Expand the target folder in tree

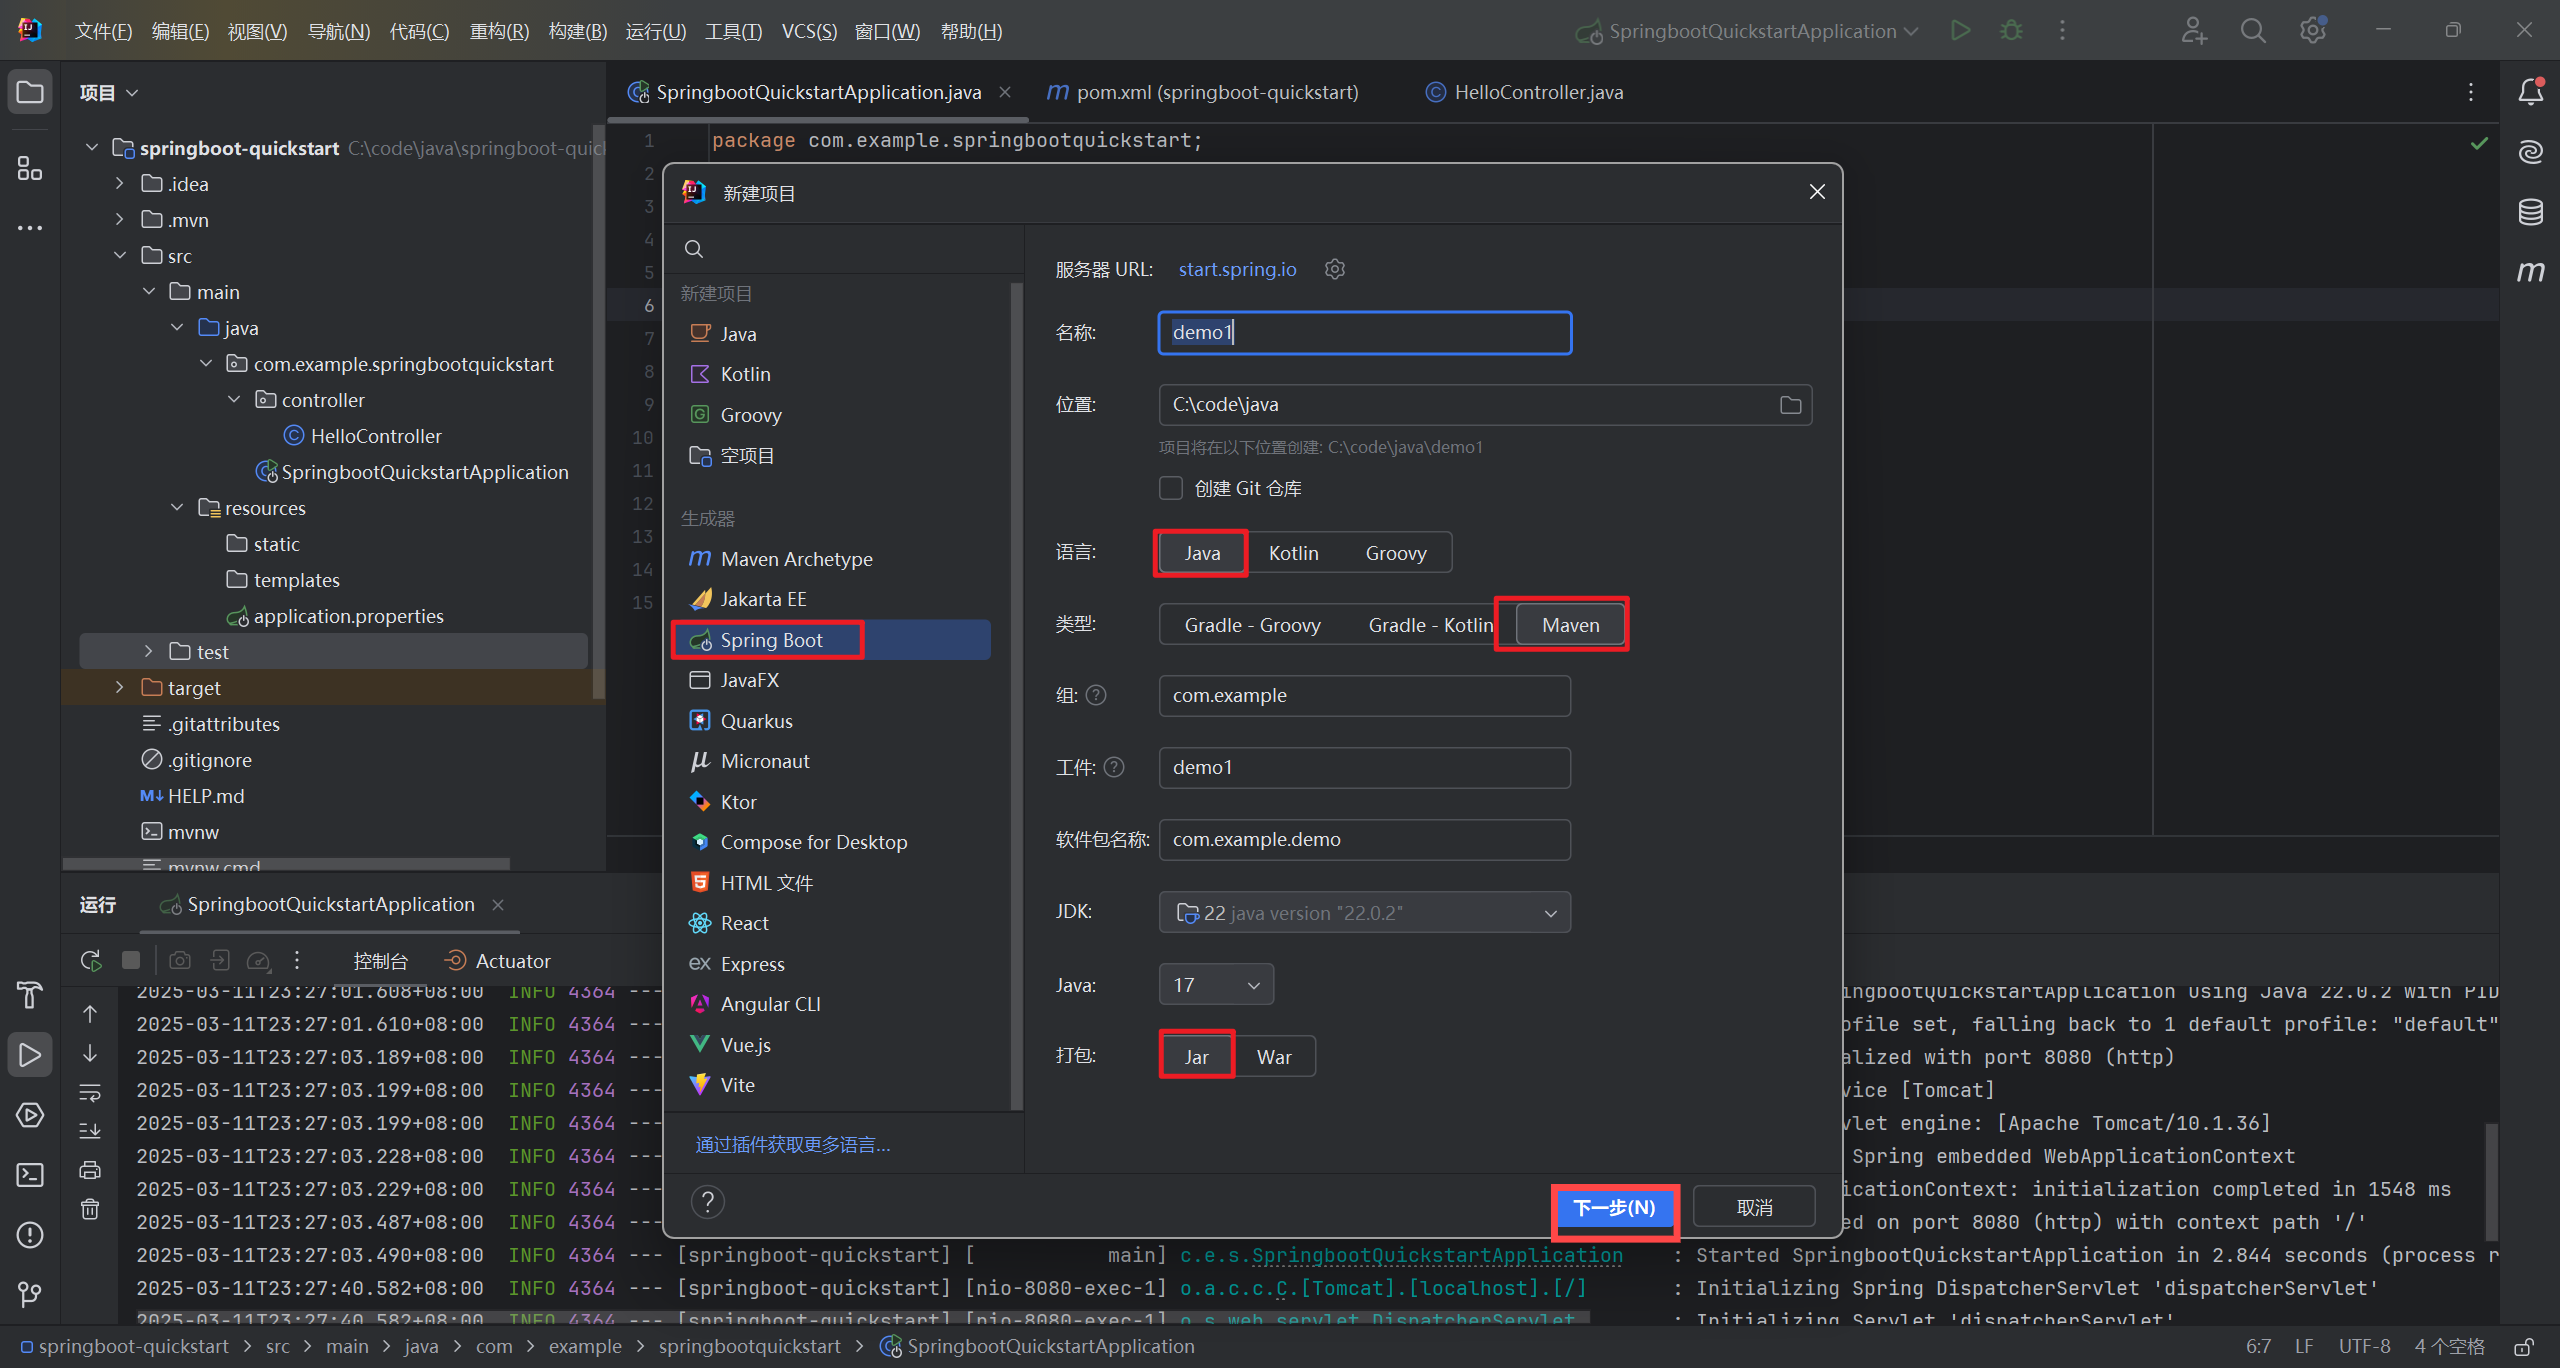[x=120, y=688]
